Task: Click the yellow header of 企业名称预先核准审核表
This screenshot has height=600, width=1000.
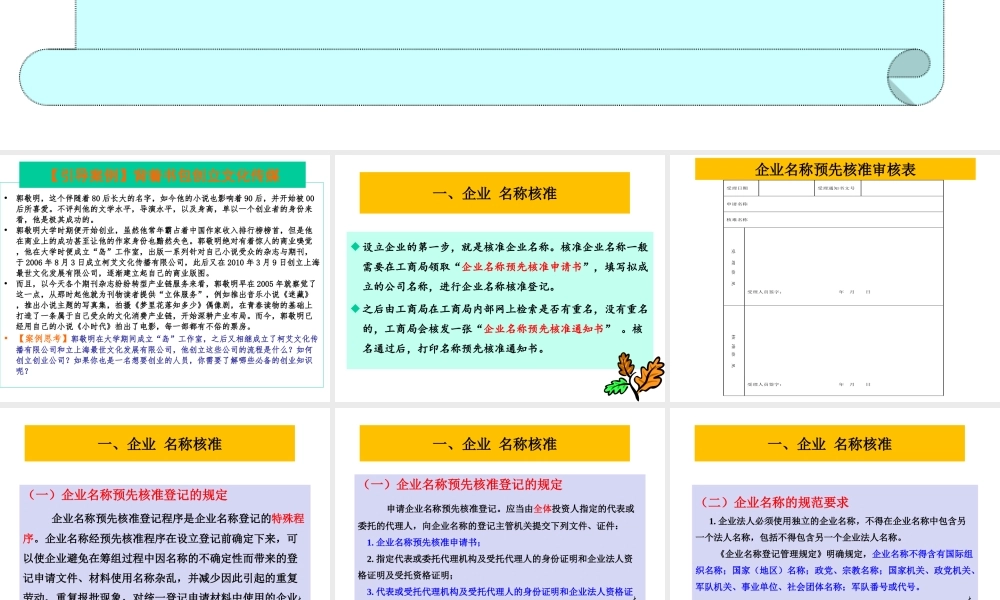Action: point(833,169)
